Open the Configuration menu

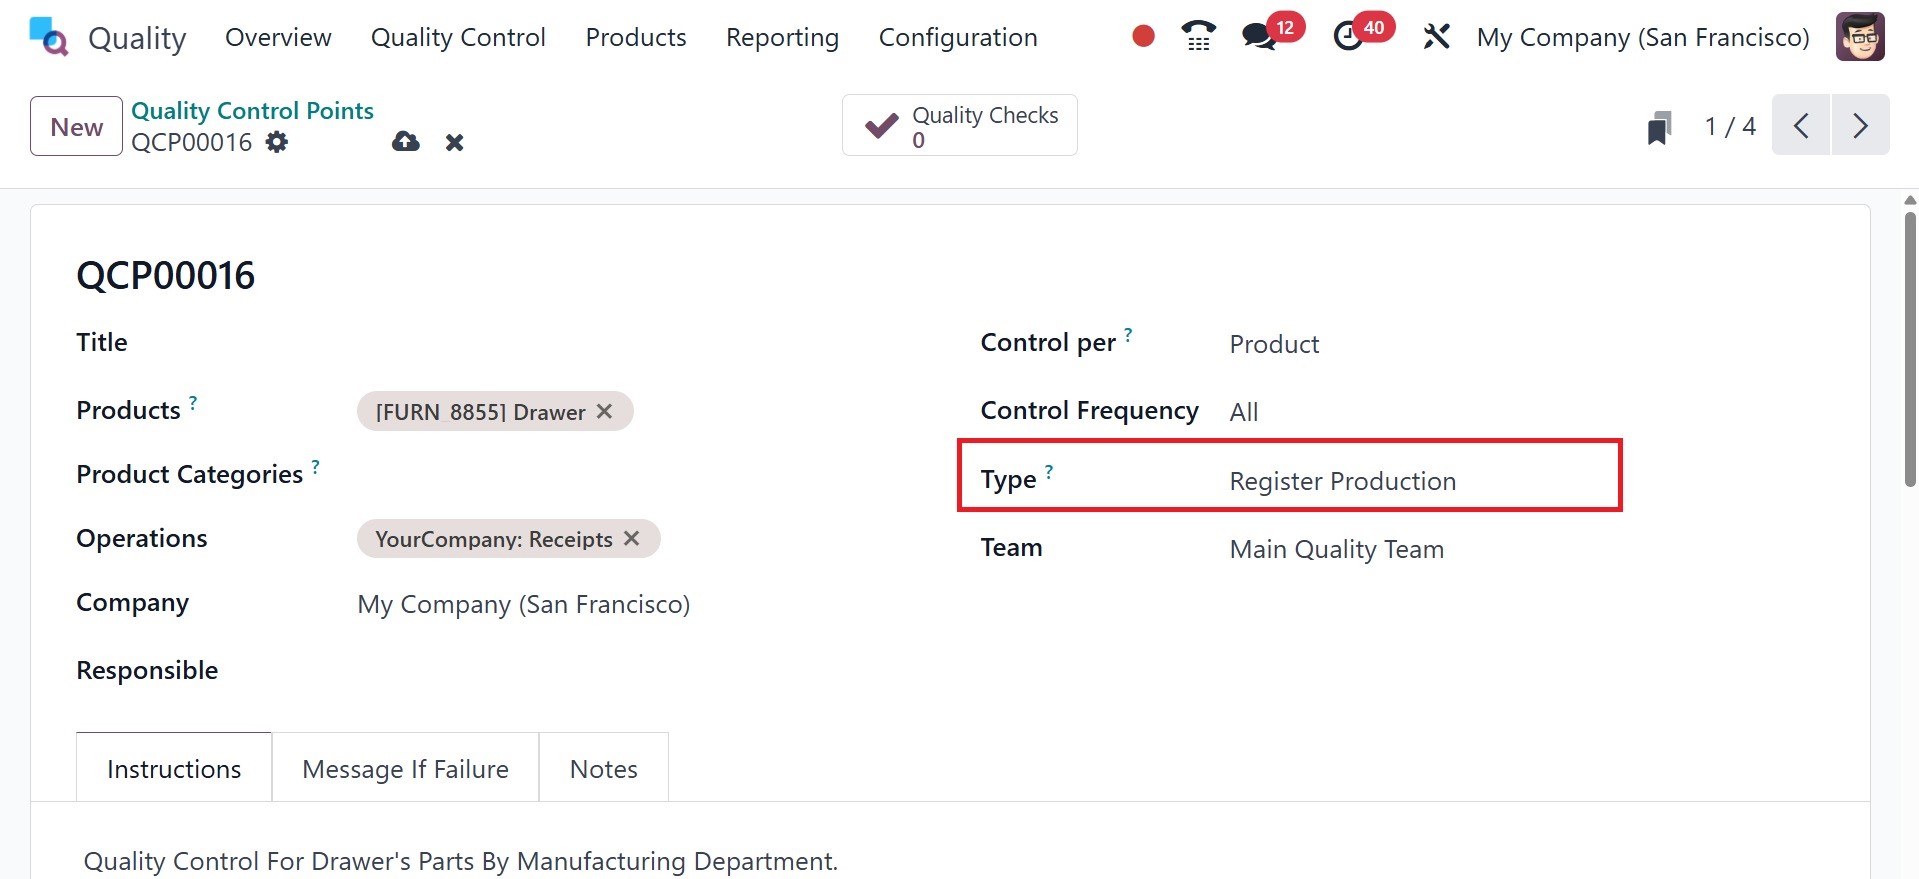pos(957,37)
